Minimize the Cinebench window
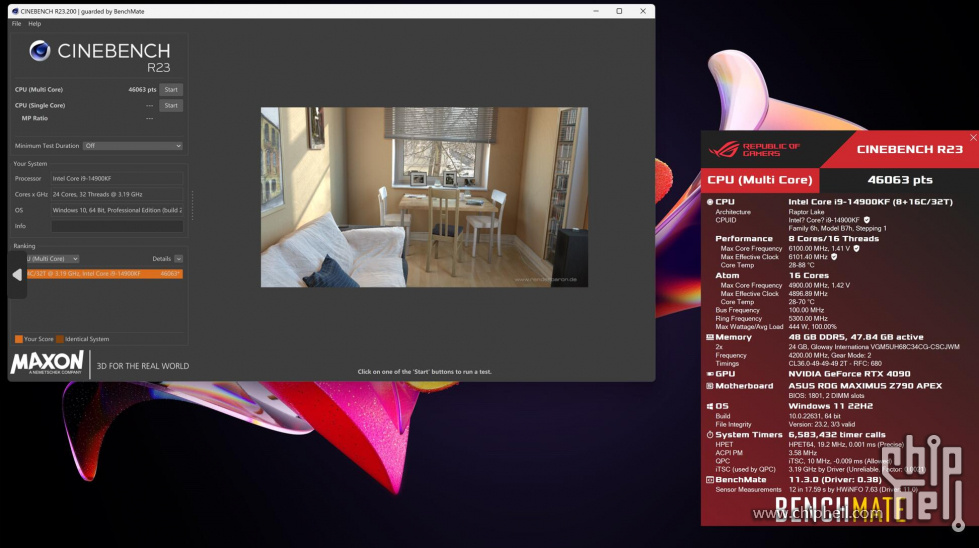This screenshot has height=548, width=979. pyautogui.click(x=596, y=11)
